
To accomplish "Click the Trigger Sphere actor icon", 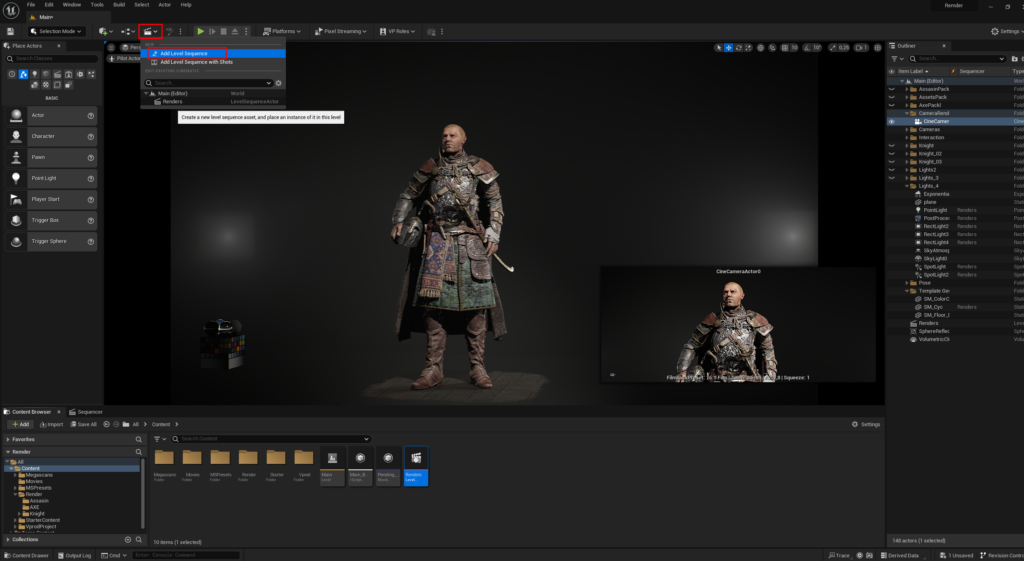I will point(16,241).
